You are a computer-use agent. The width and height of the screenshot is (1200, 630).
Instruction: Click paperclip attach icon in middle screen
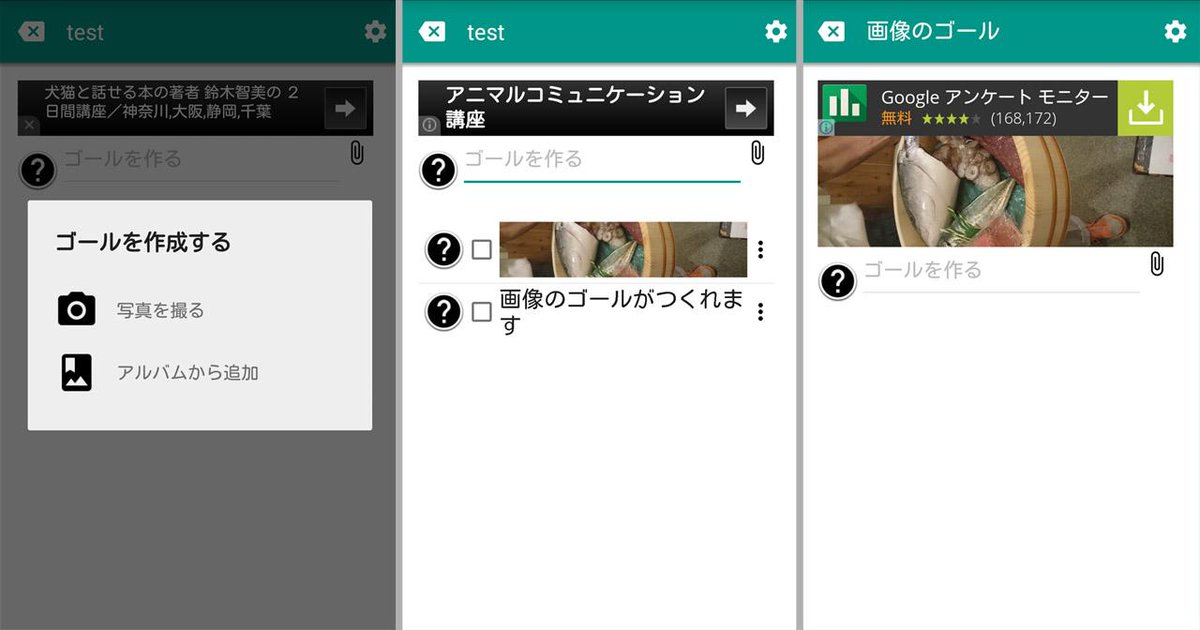pyautogui.click(x=757, y=153)
